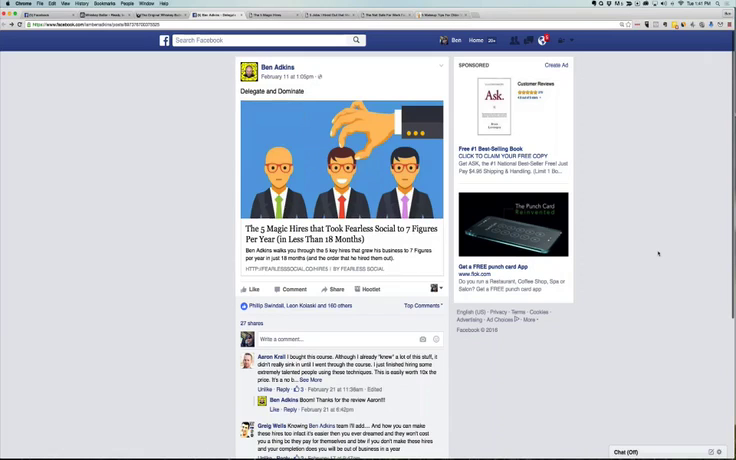Open the post-as identity dropdown
This screenshot has width=736, height=460.
click(437, 288)
